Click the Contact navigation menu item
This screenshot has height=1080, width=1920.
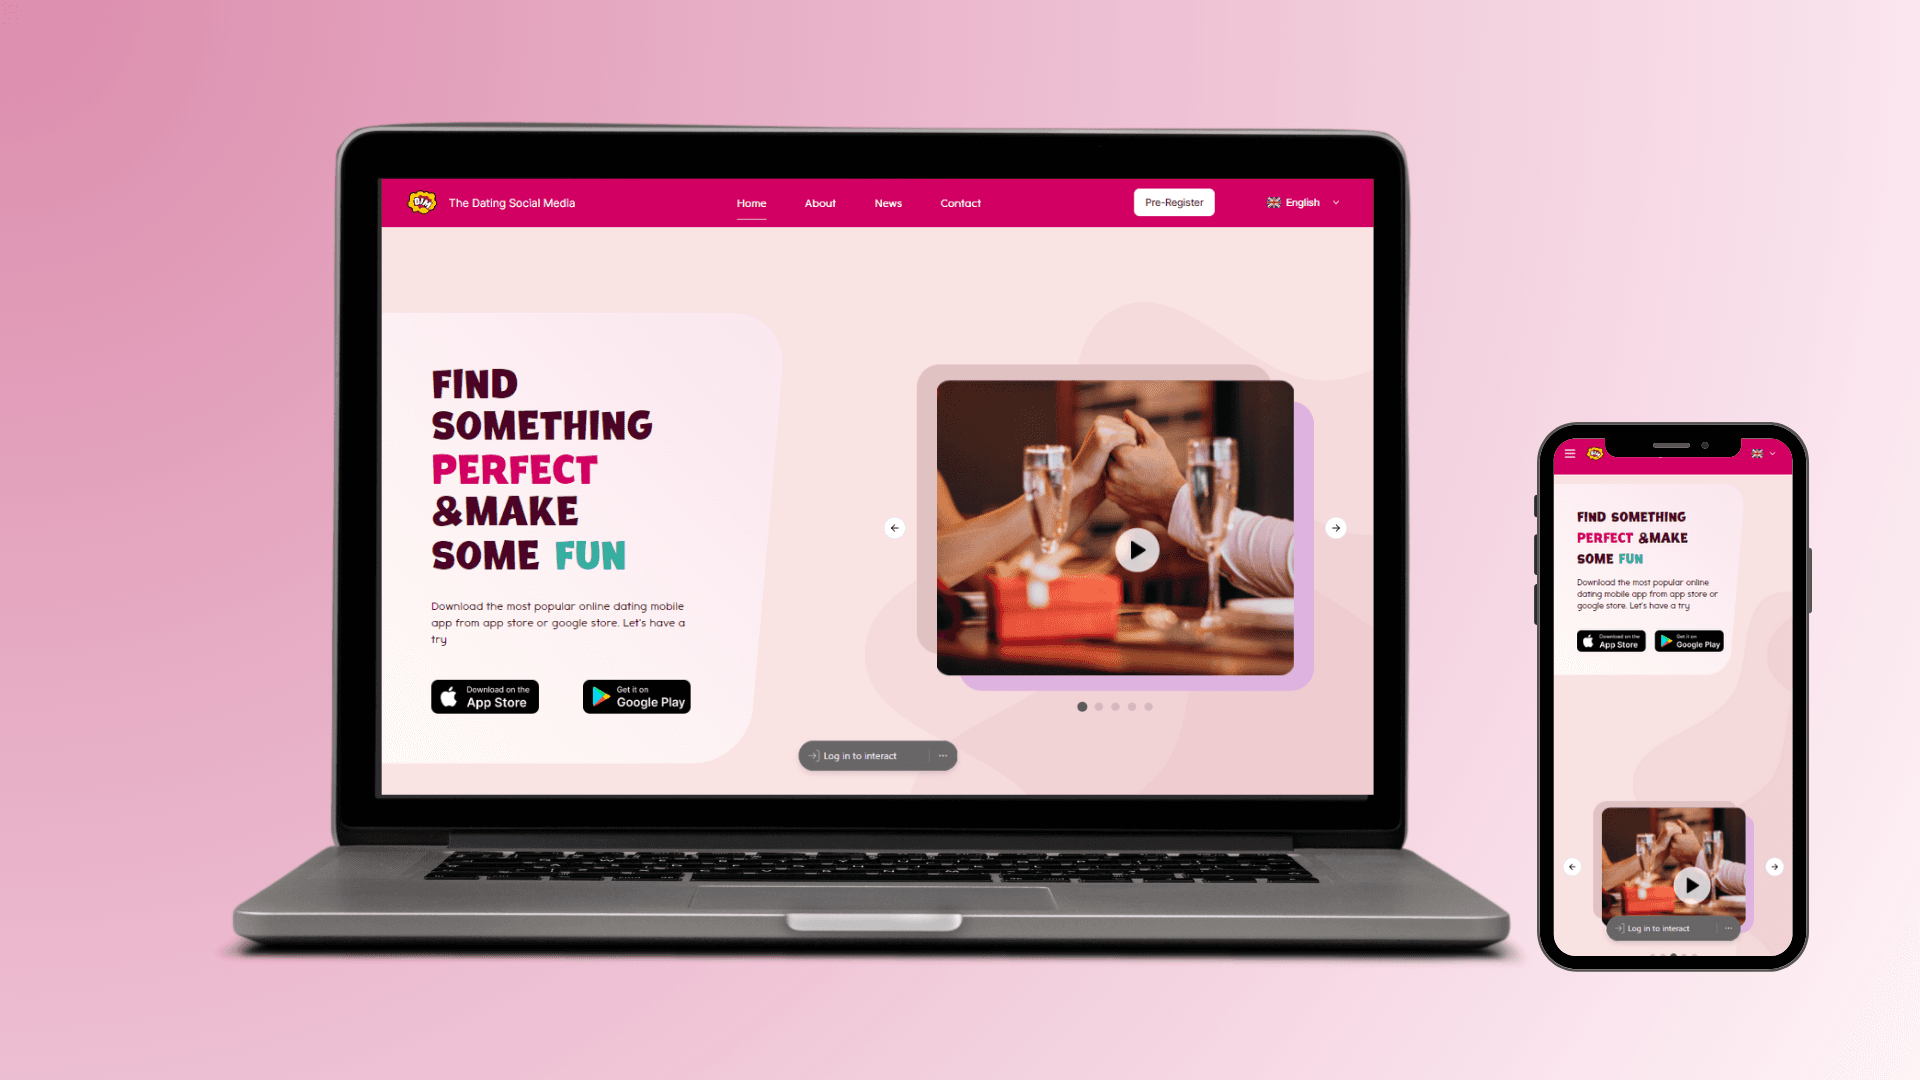pos(960,203)
